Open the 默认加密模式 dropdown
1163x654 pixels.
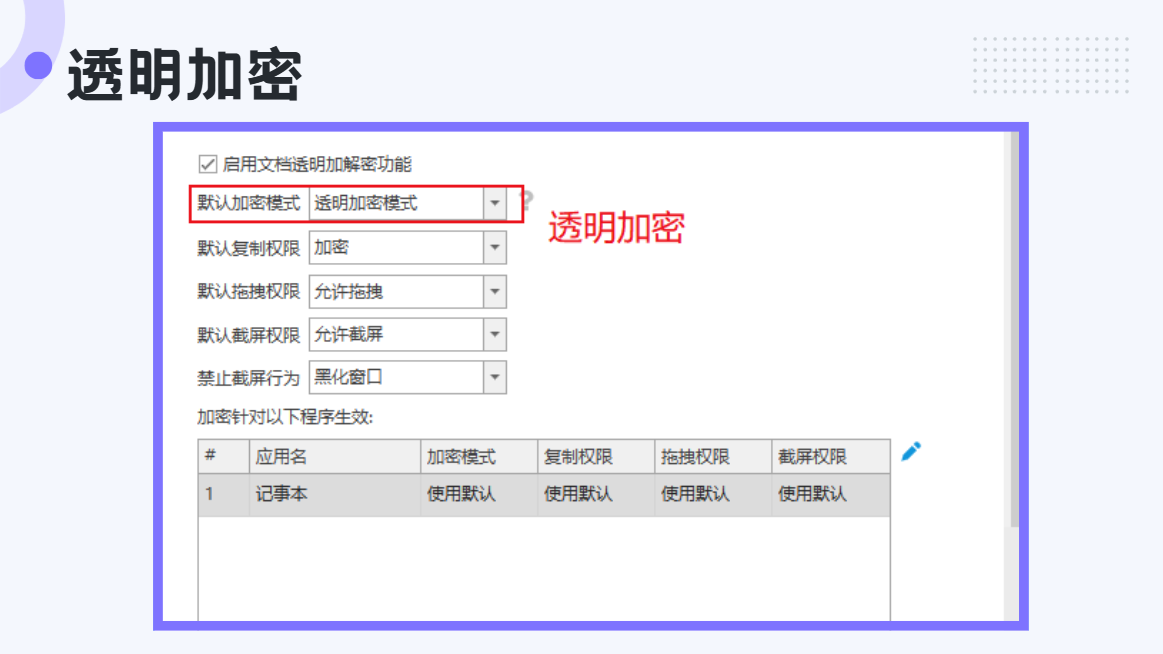[x=407, y=203]
